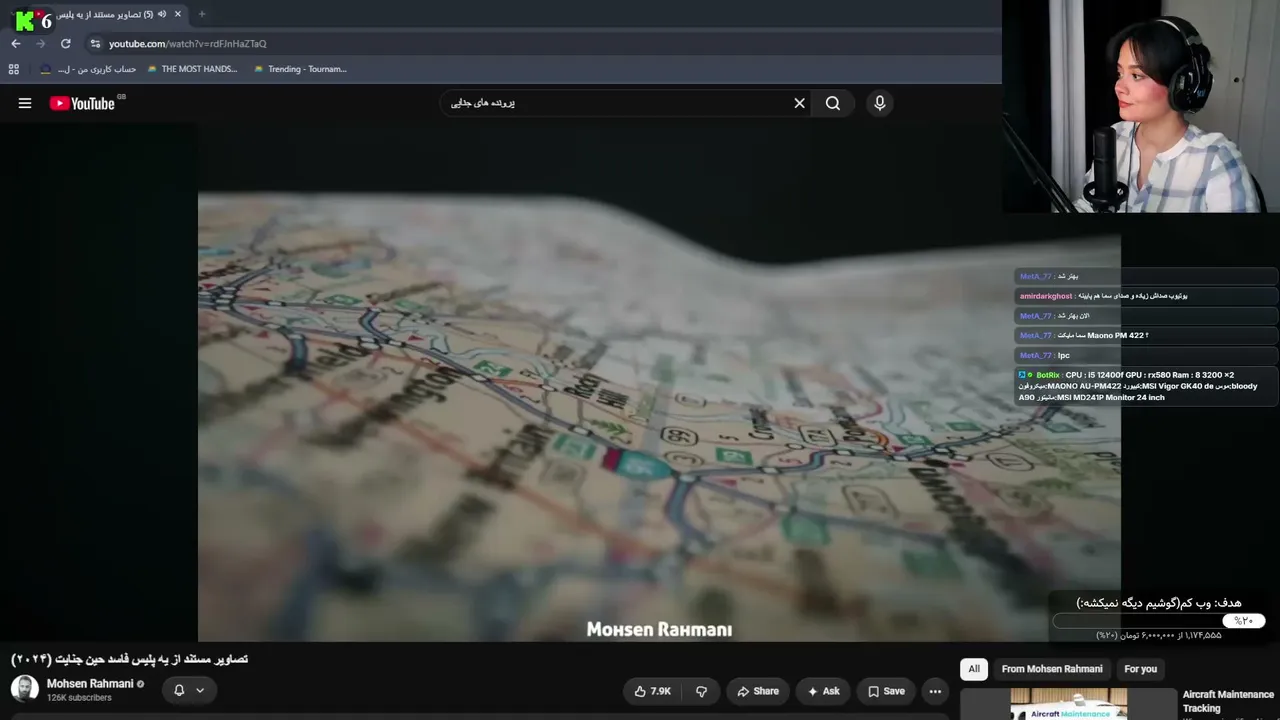
Task: Click the amirdarkghost chat message
Action: 1146,296
